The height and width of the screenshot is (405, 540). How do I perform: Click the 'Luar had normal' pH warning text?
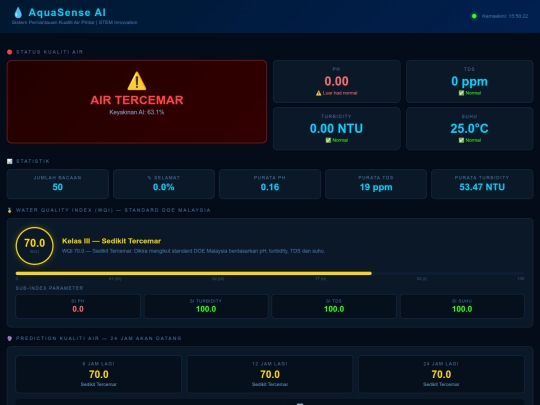click(x=340, y=93)
